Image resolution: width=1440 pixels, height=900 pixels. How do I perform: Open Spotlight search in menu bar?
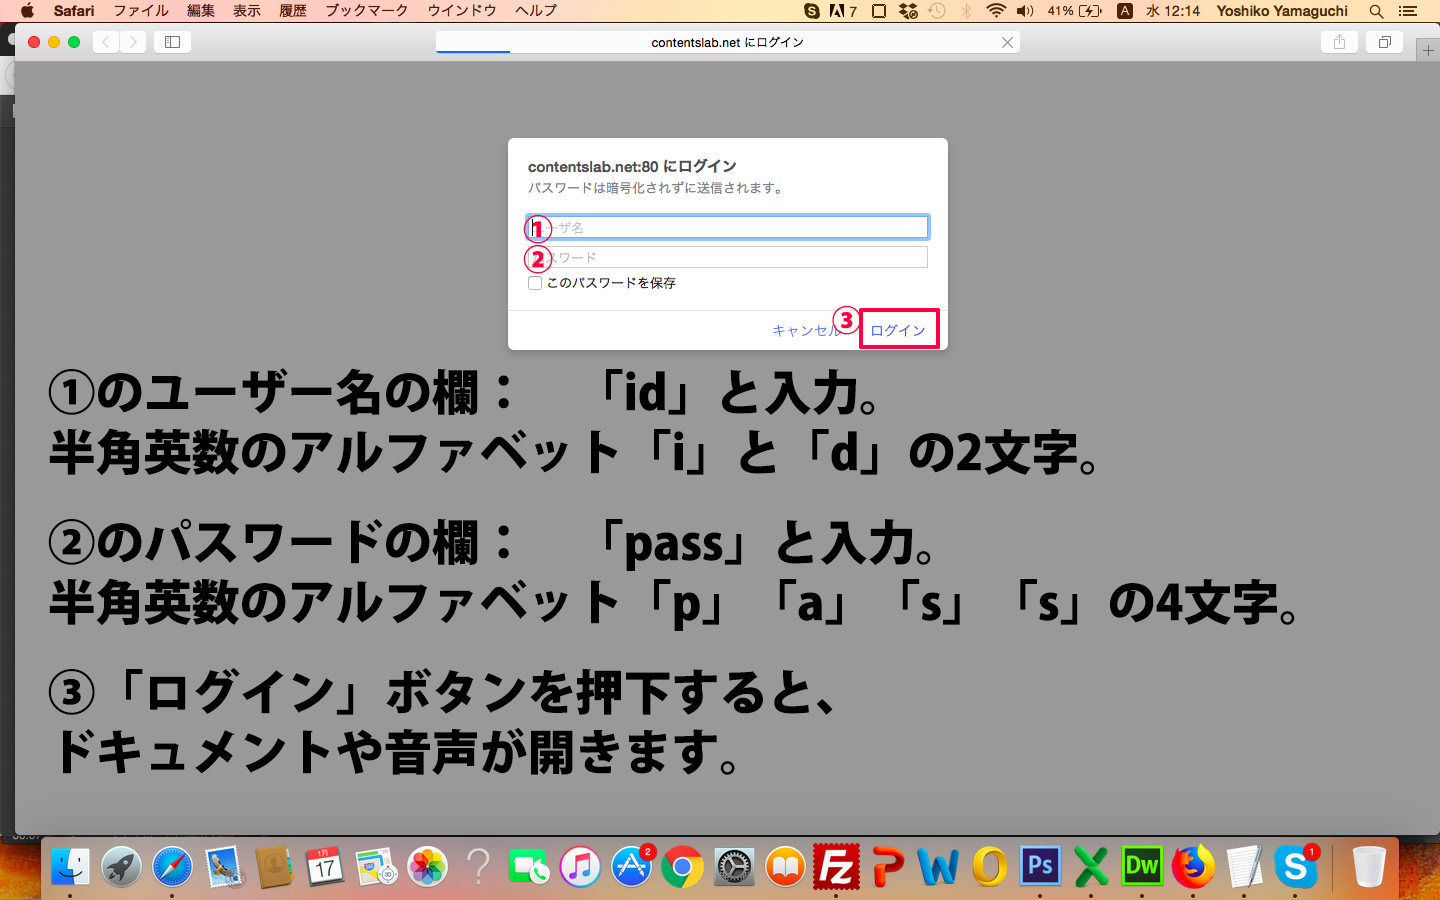[x=1376, y=11]
